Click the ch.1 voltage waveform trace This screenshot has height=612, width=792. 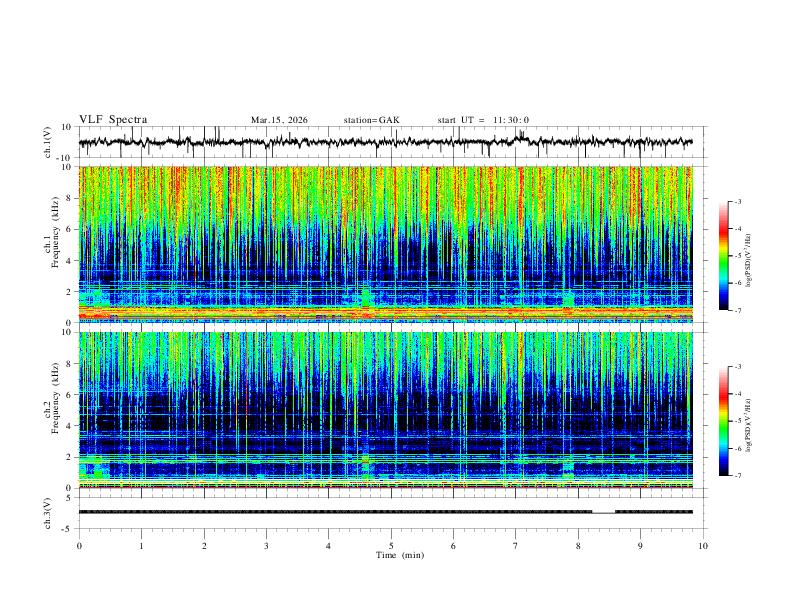385,142
